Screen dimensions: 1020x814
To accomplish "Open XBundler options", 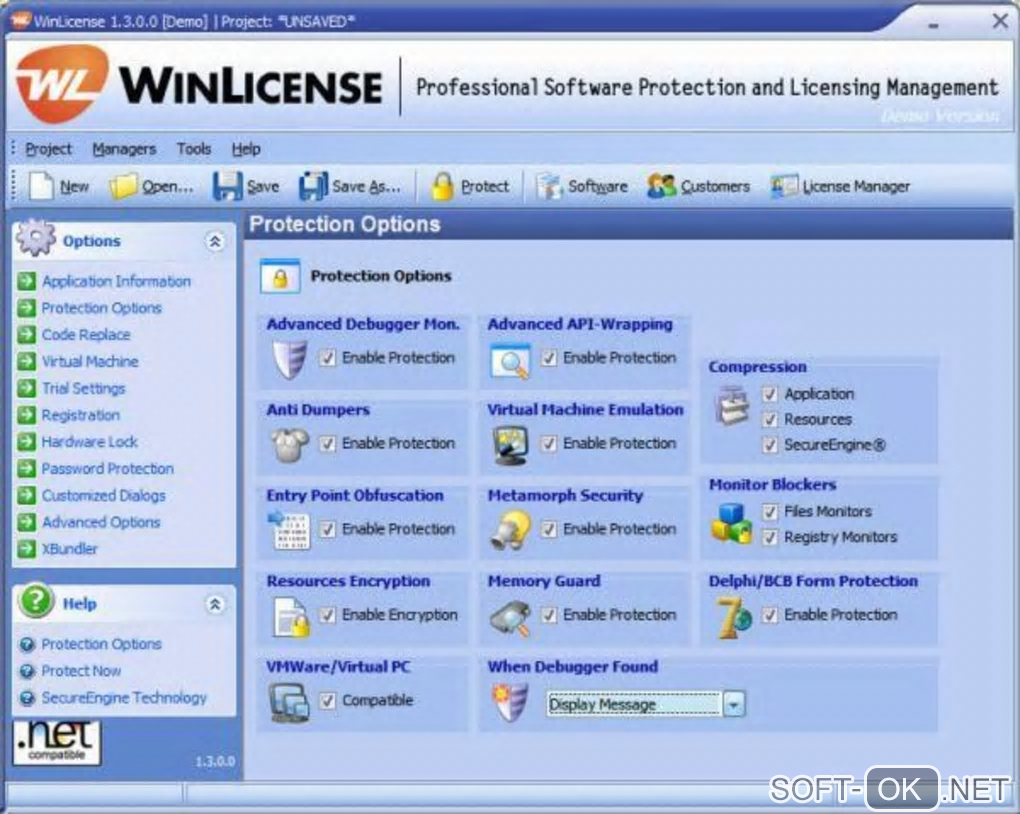I will coord(70,549).
